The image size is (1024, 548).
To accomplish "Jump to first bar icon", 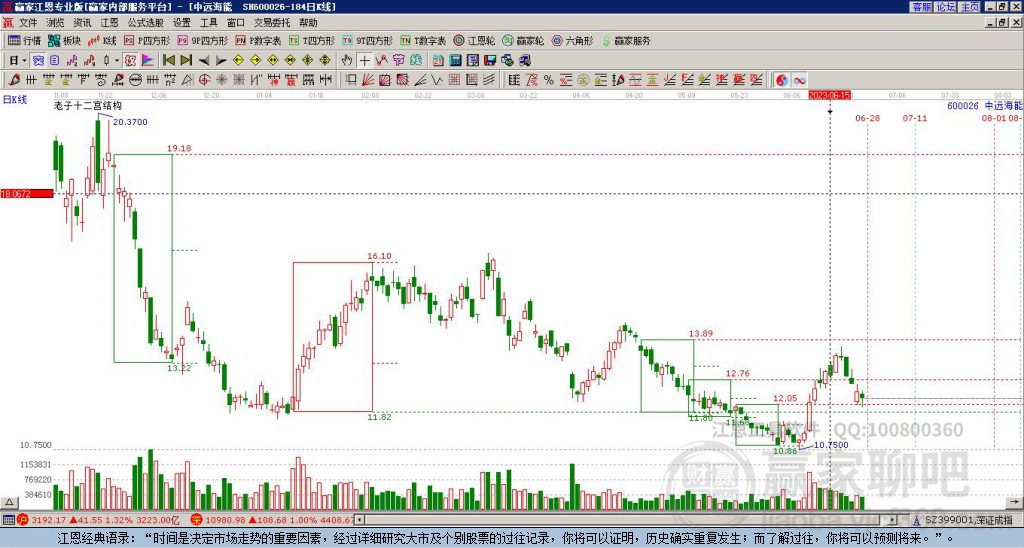I will (x=168, y=60).
